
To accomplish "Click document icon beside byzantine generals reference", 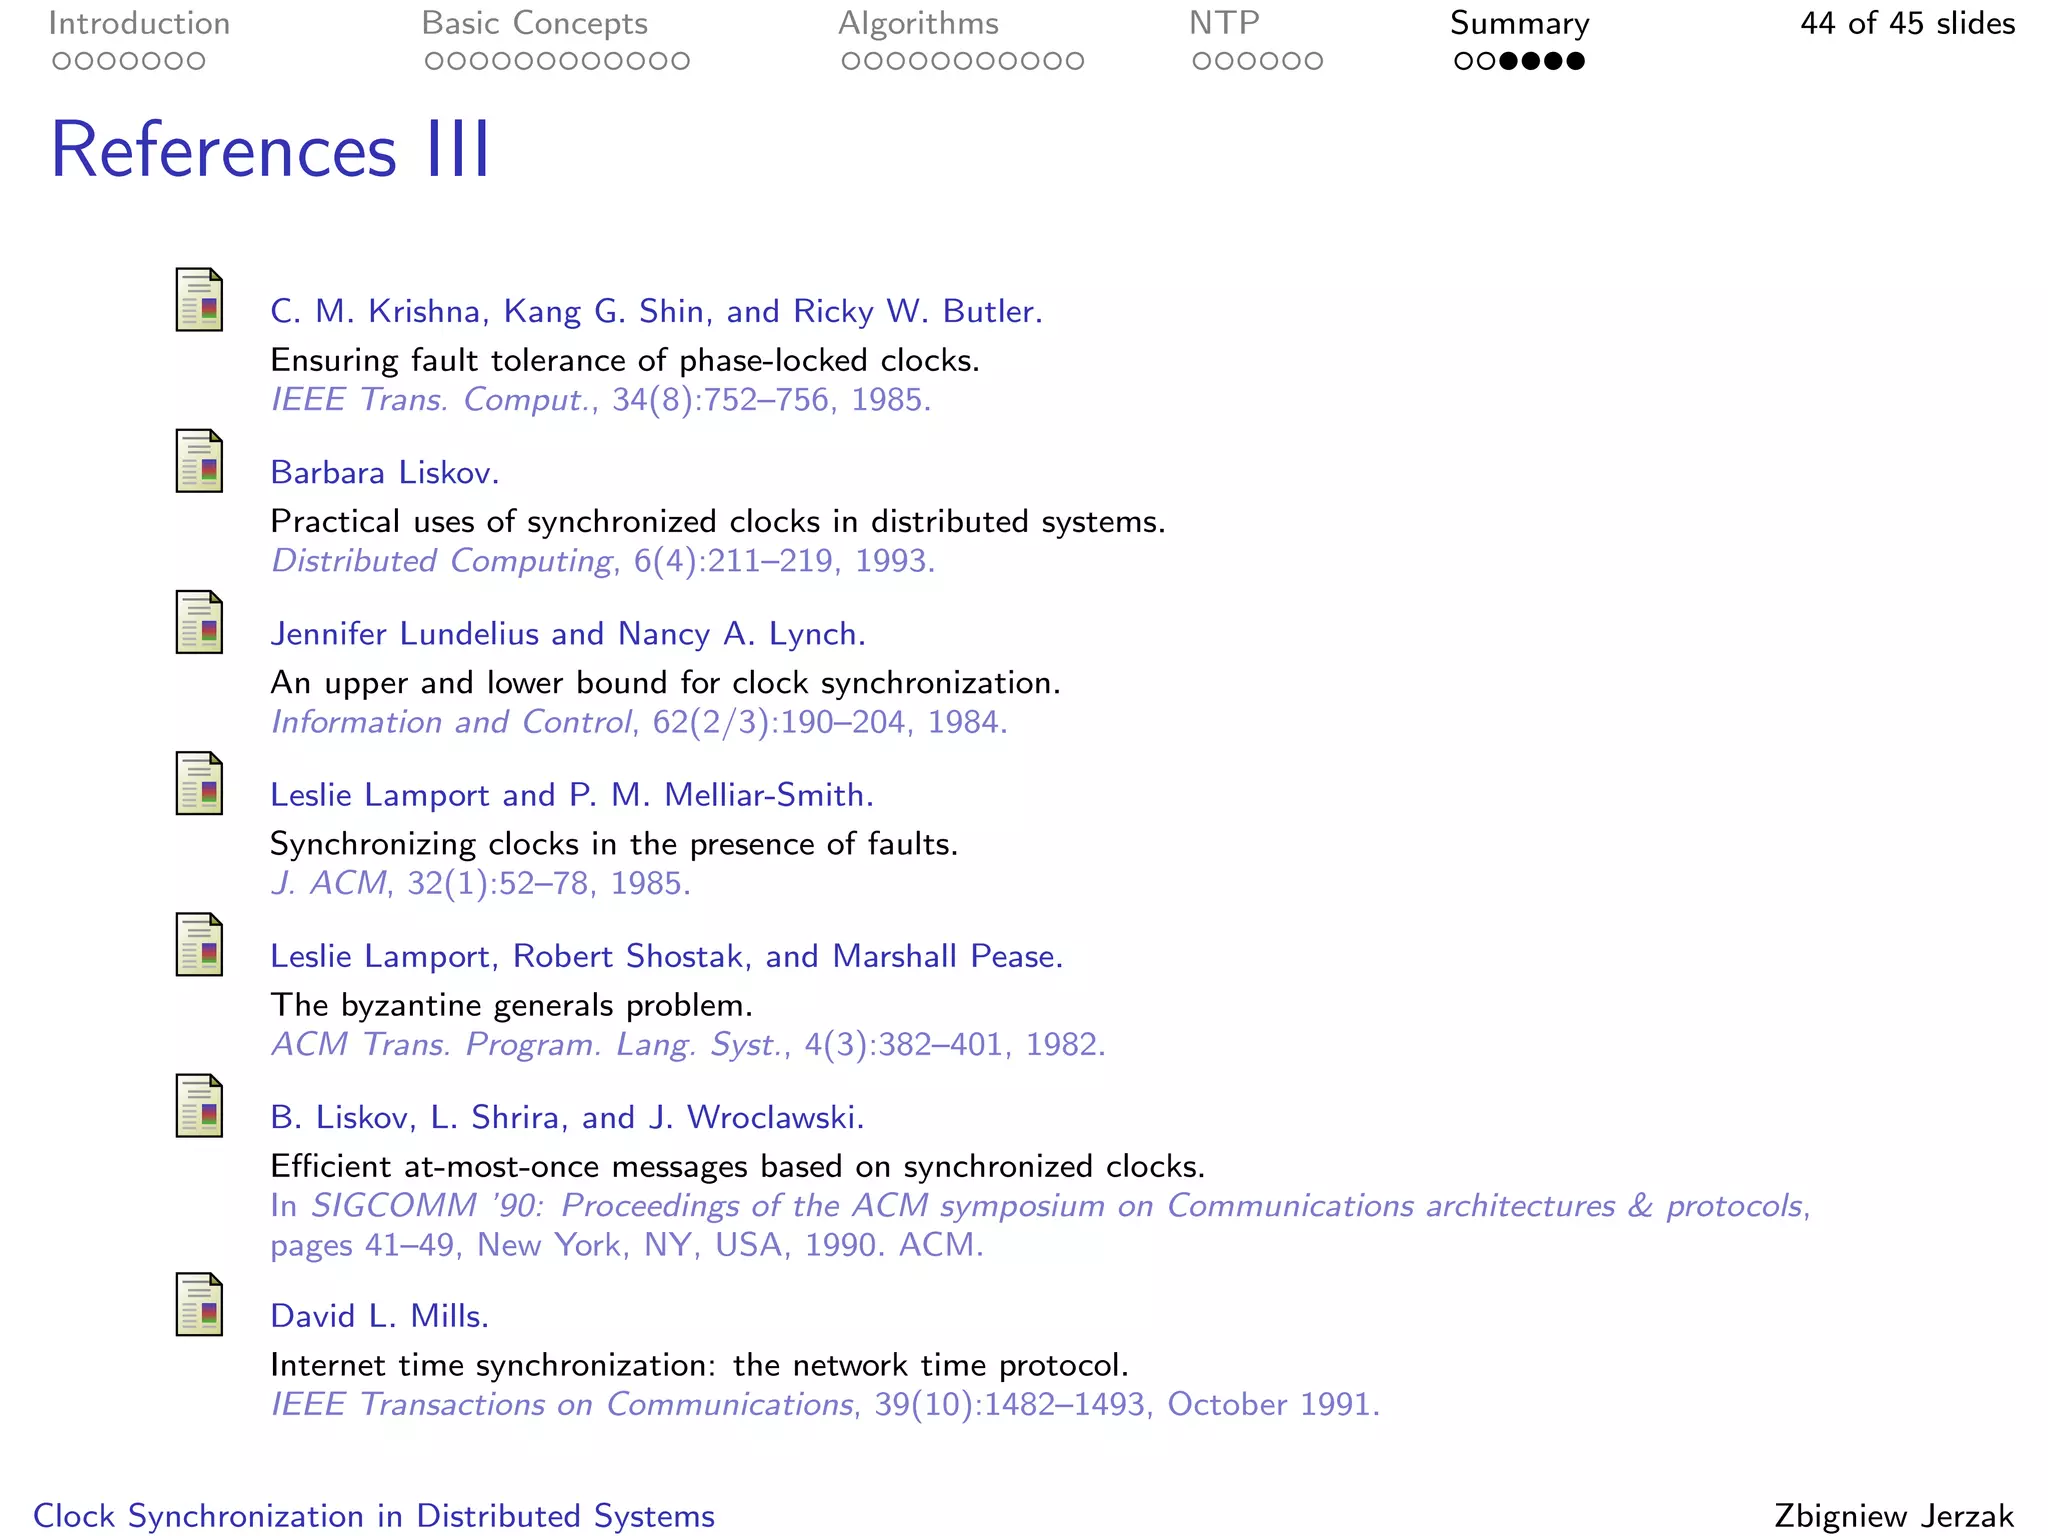I will (x=199, y=944).
